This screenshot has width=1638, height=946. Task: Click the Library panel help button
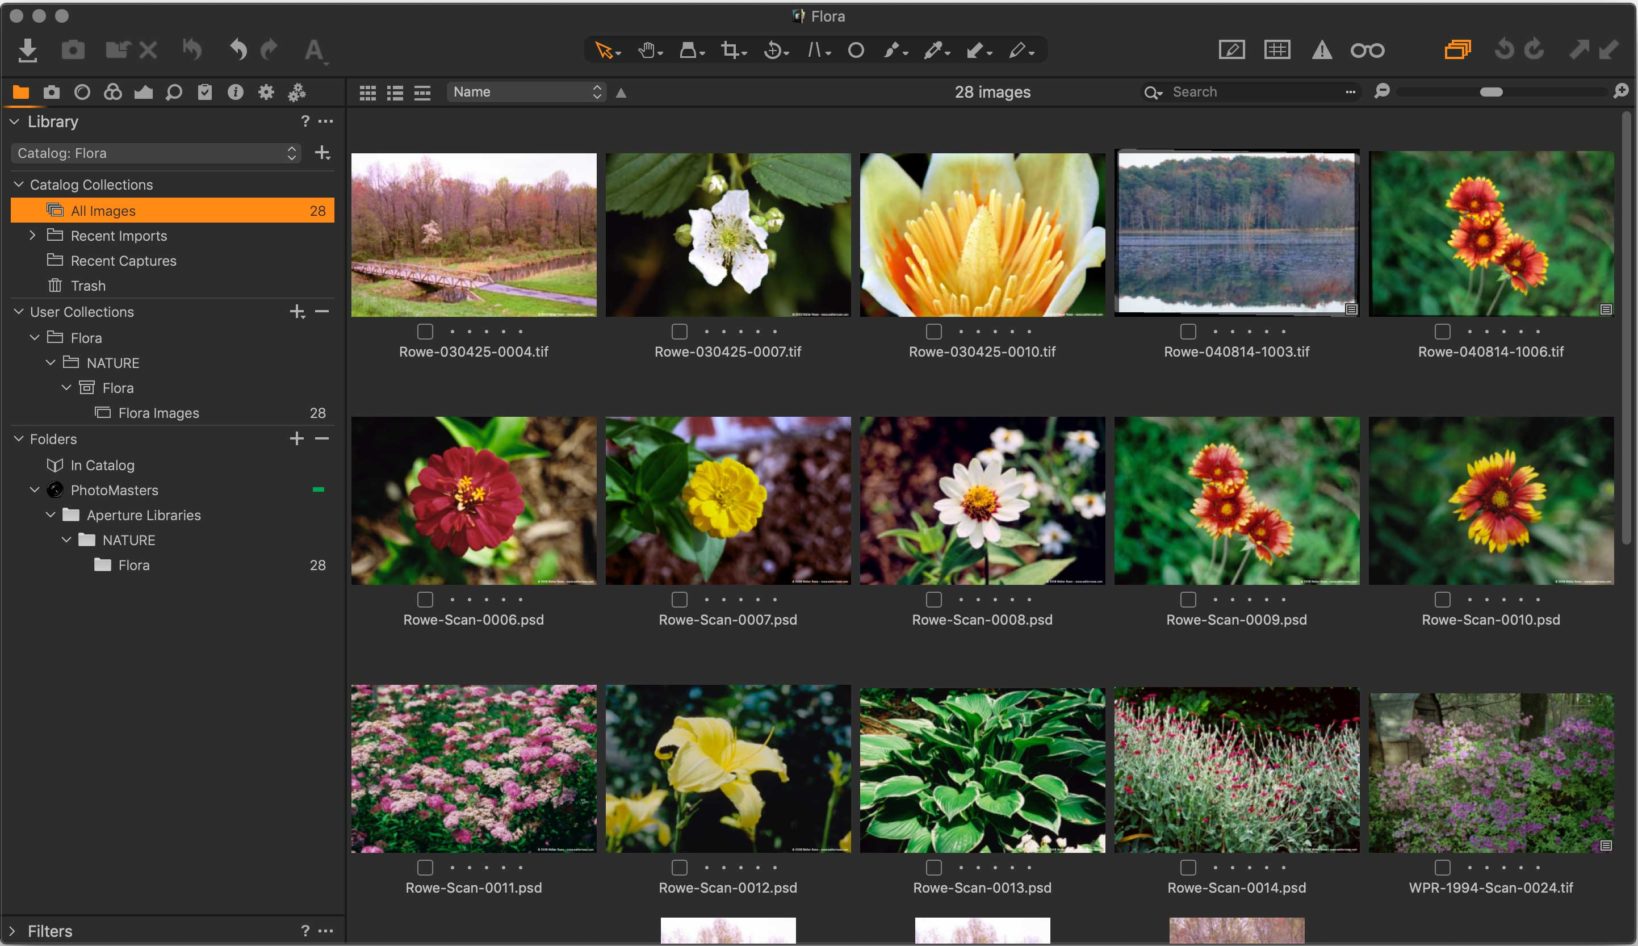click(x=305, y=121)
